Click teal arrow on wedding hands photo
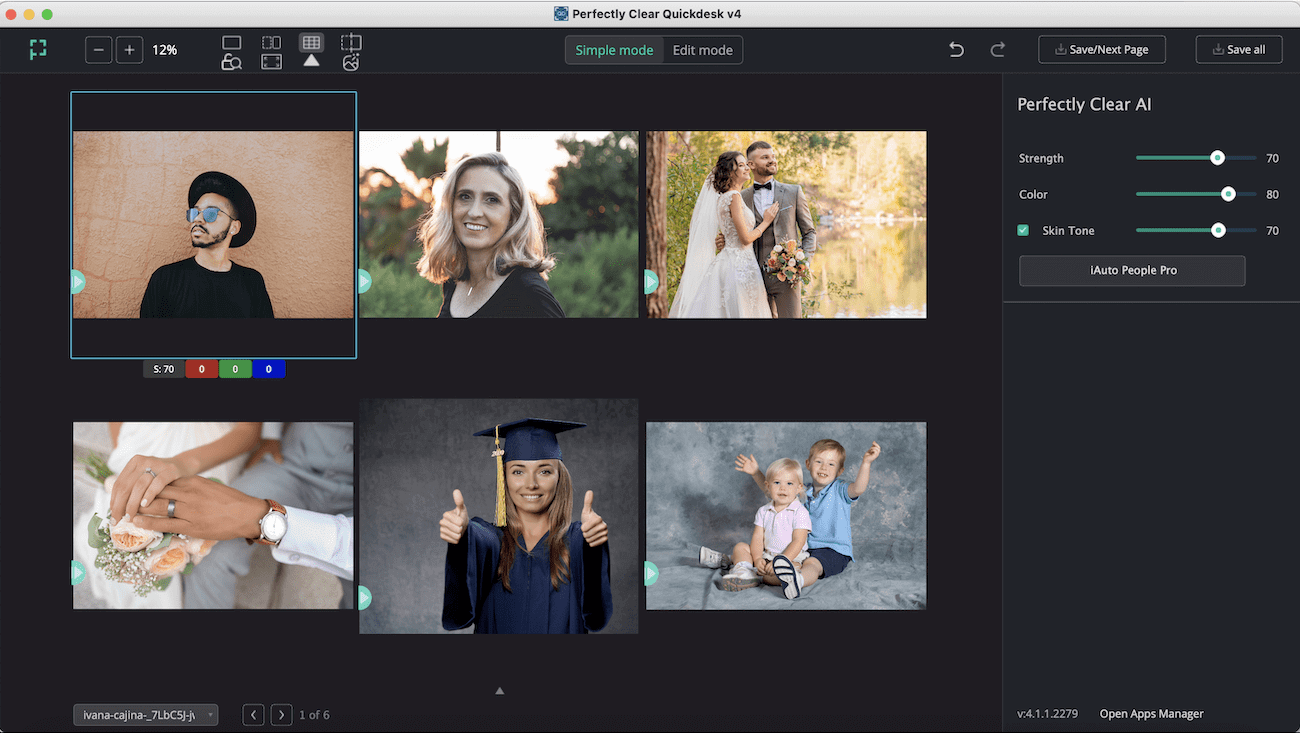 [x=78, y=573]
